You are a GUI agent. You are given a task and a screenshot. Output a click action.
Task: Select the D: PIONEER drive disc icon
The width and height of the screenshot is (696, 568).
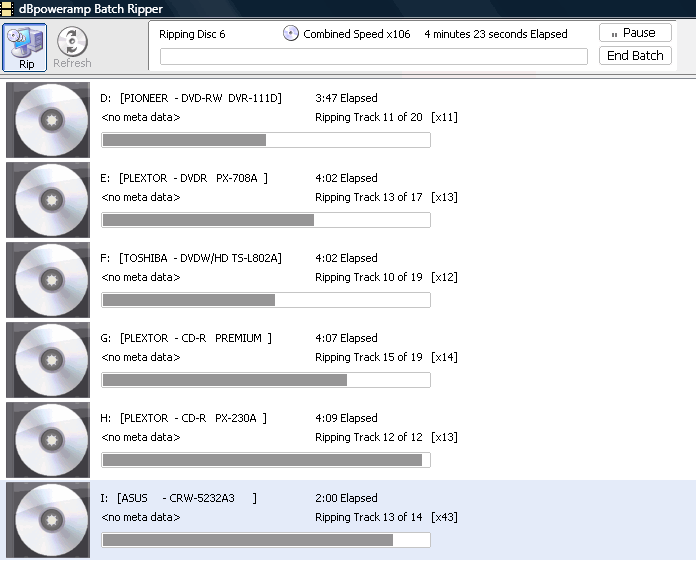tap(48, 120)
